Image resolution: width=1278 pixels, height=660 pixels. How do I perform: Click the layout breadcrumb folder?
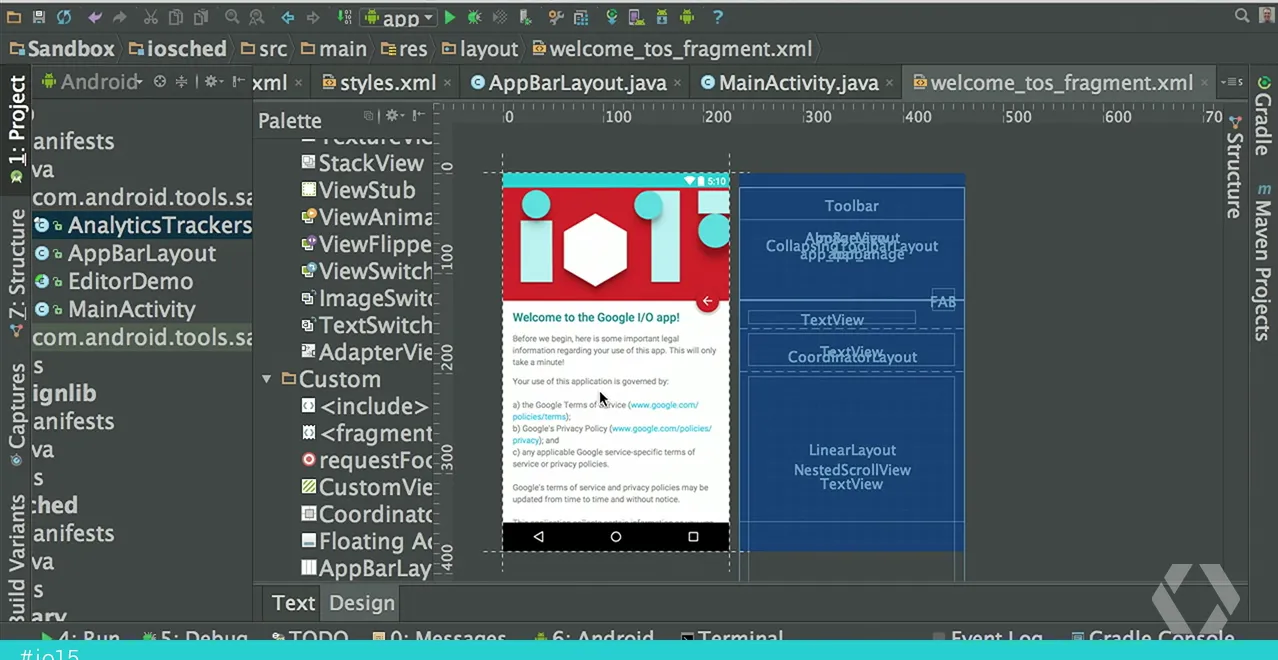point(478,49)
